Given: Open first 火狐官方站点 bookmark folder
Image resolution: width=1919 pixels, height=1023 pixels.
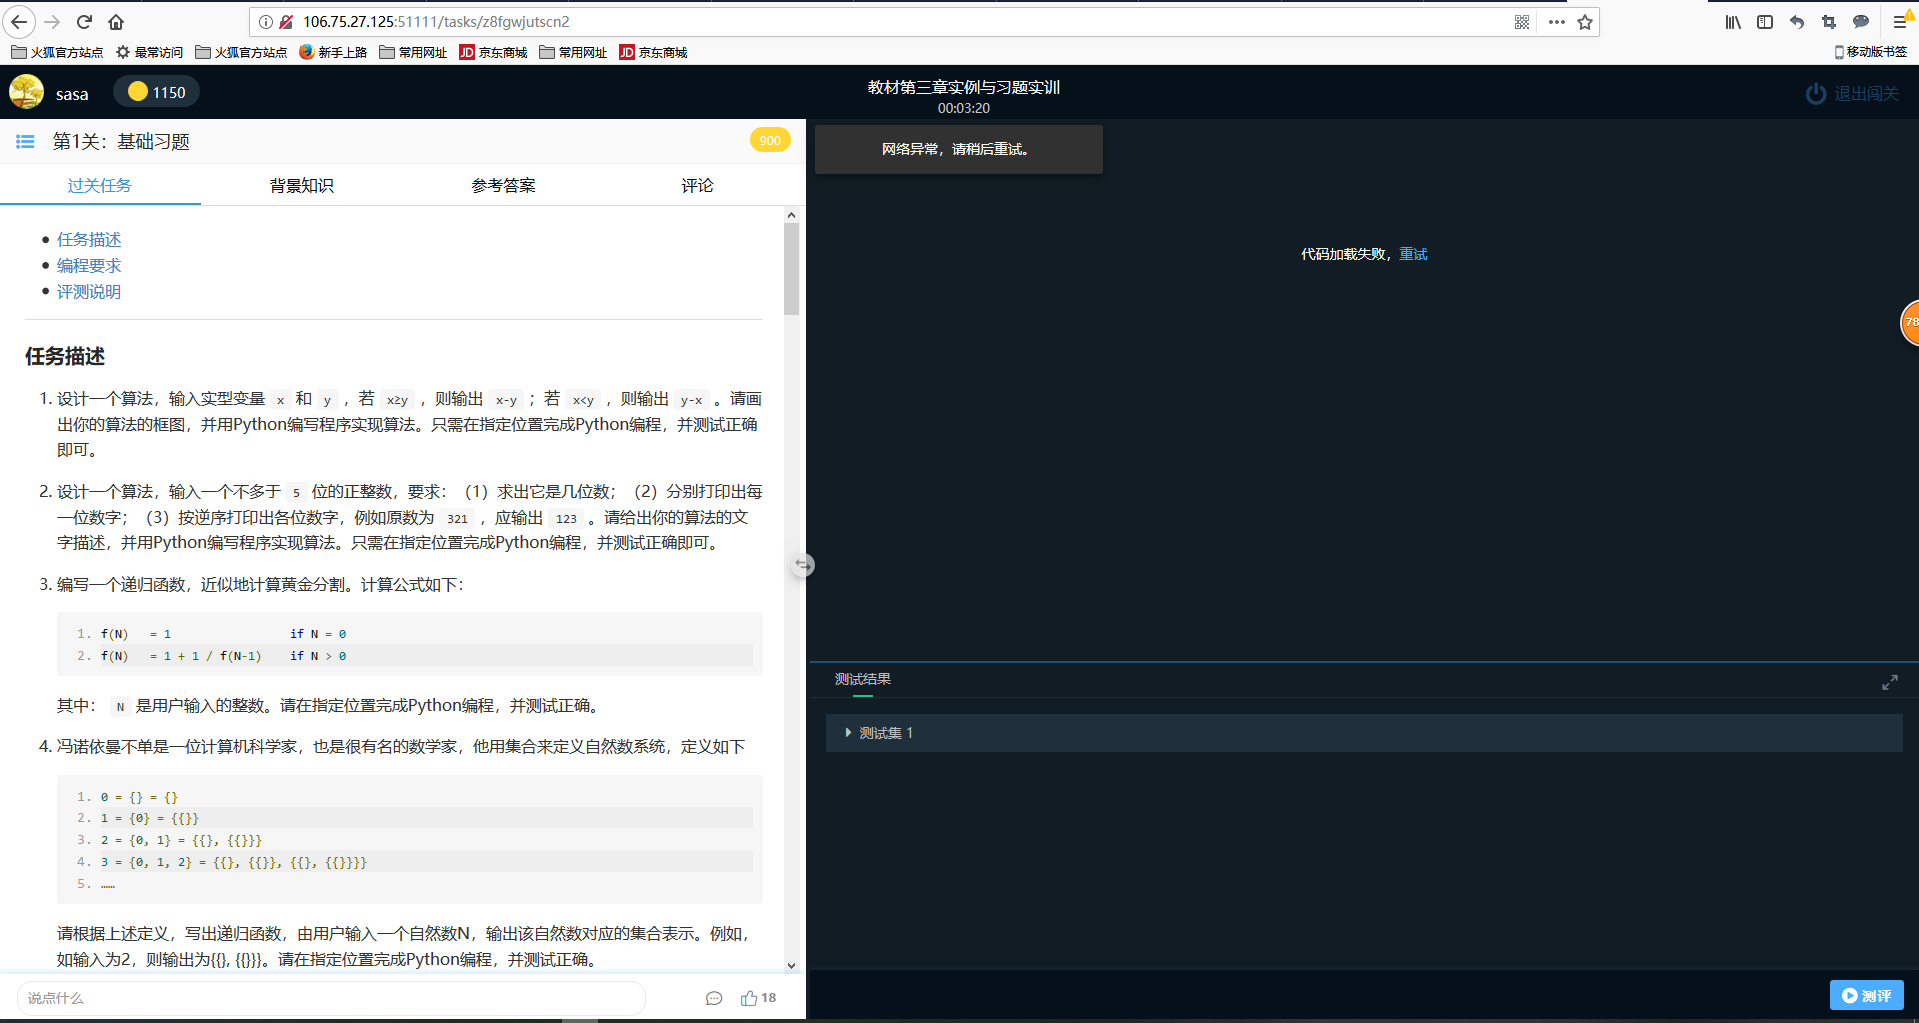Looking at the screenshot, I should pyautogui.click(x=57, y=52).
